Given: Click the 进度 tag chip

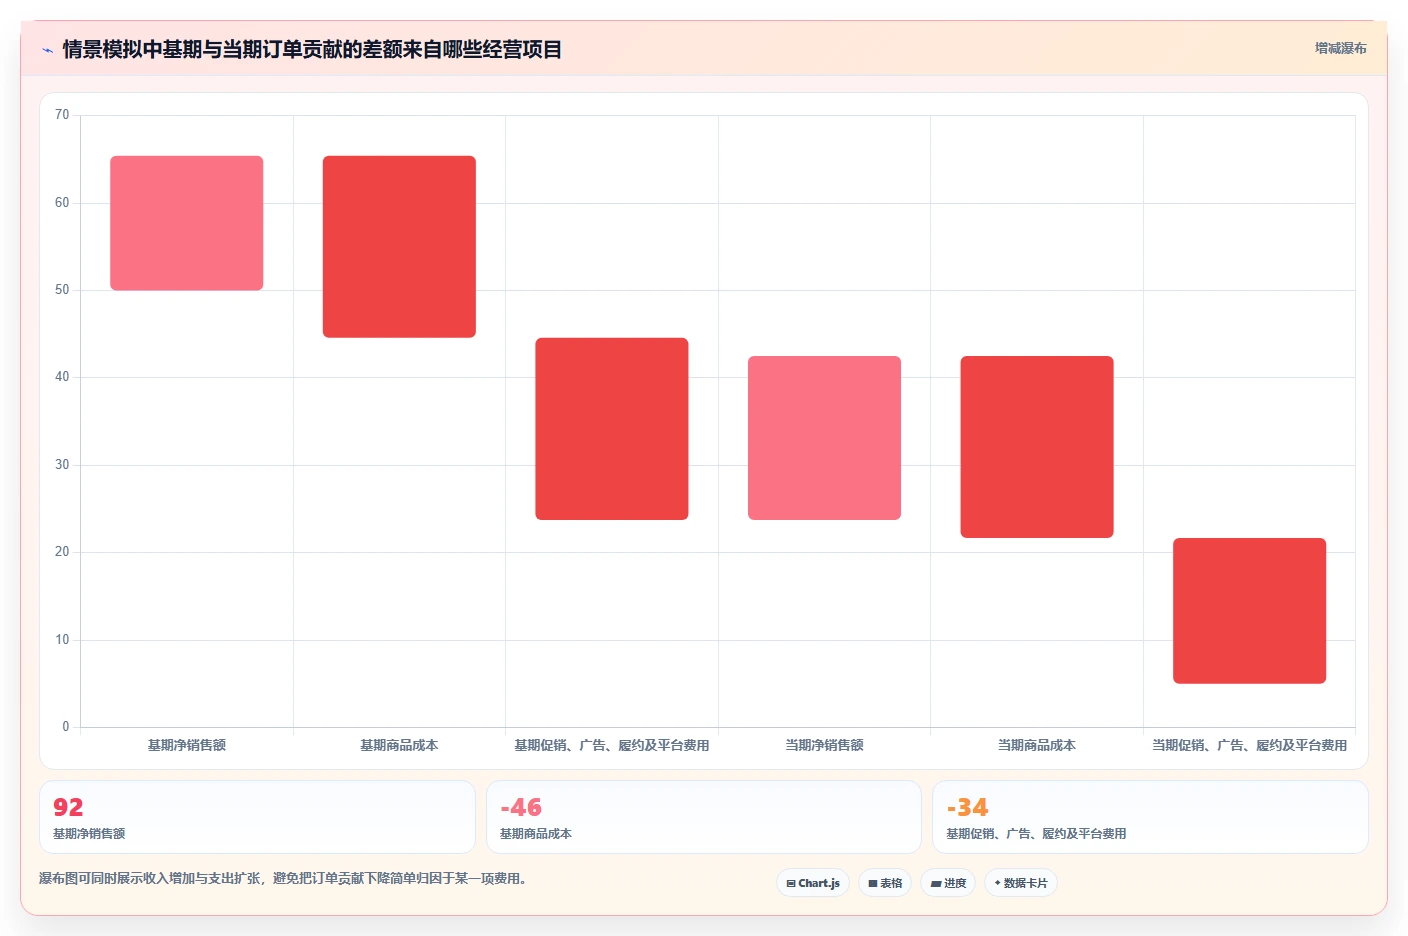Looking at the screenshot, I should click(x=948, y=883).
